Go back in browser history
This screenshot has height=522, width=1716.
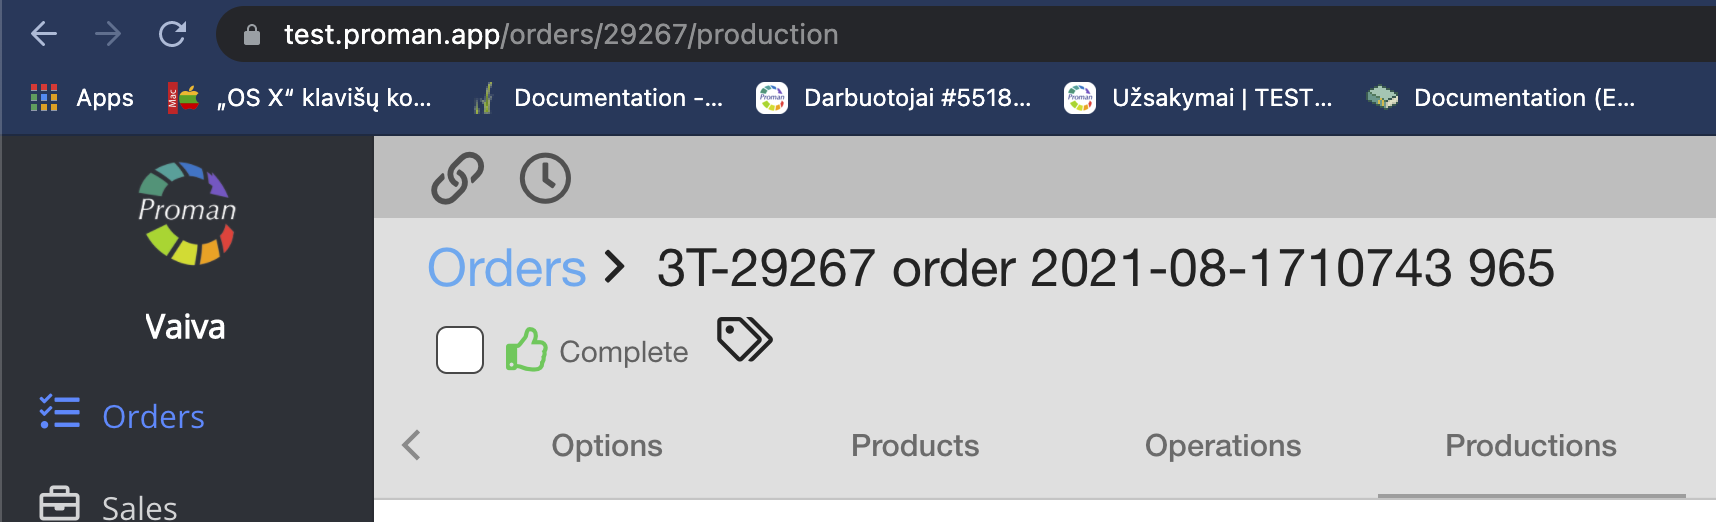tap(44, 35)
